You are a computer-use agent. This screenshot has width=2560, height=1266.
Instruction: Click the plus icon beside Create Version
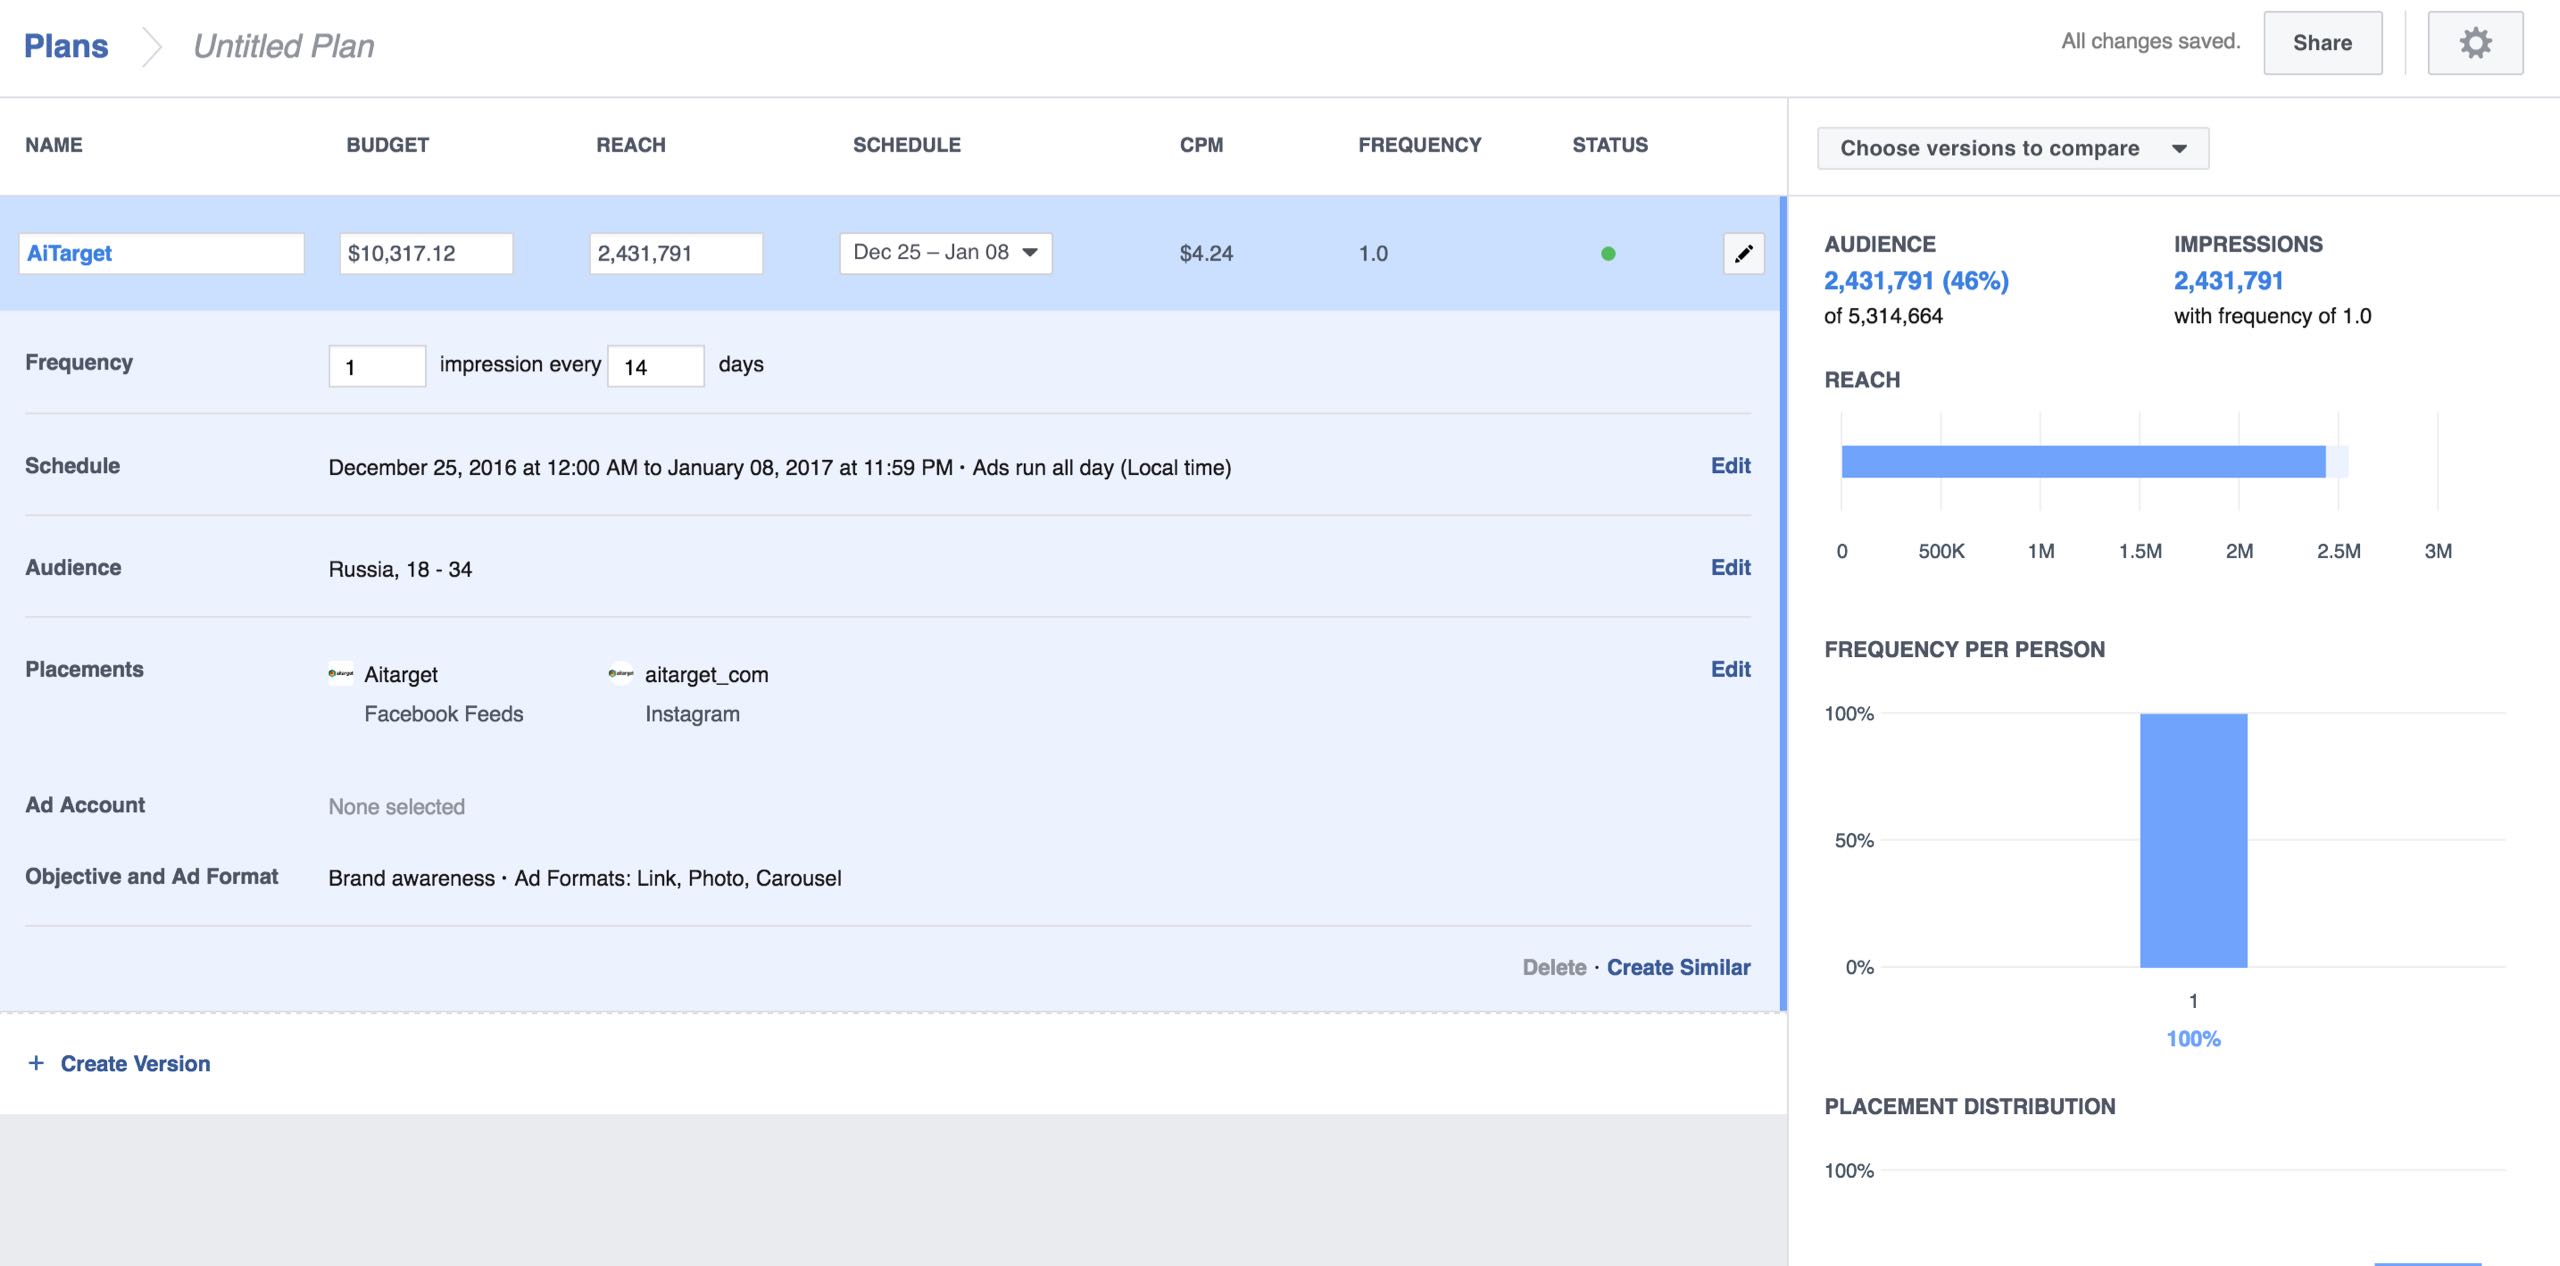[x=36, y=1063]
